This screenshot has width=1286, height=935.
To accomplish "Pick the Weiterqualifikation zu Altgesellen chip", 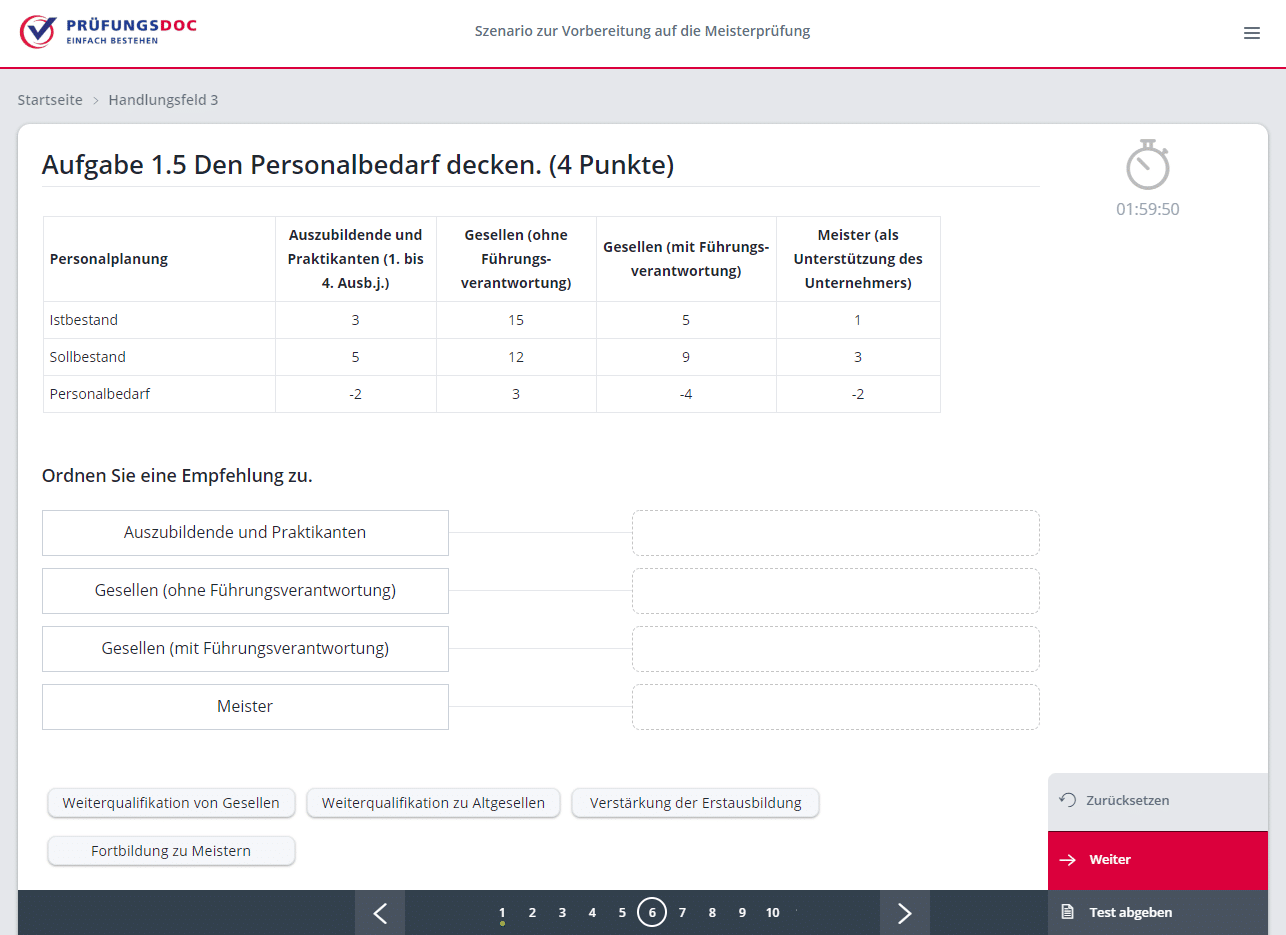I will click(433, 803).
